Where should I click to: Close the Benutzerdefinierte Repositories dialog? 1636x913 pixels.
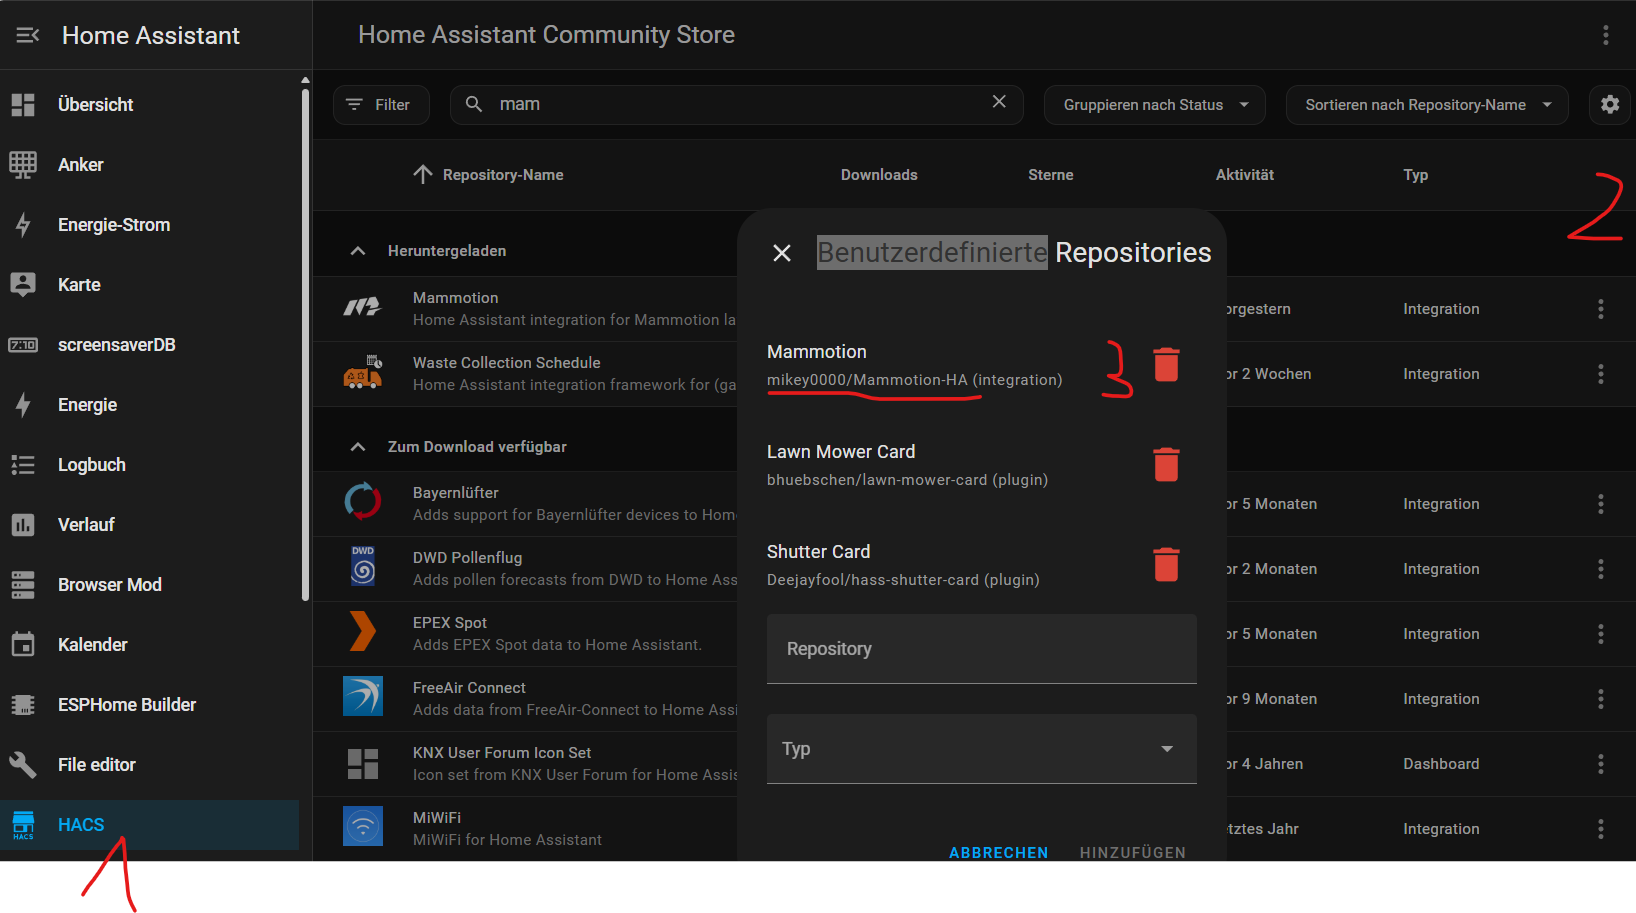pyautogui.click(x=782, y=253)
